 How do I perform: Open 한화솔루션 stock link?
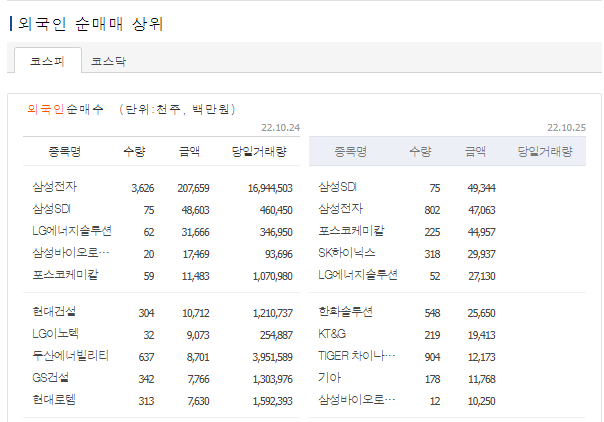(346, 311)
